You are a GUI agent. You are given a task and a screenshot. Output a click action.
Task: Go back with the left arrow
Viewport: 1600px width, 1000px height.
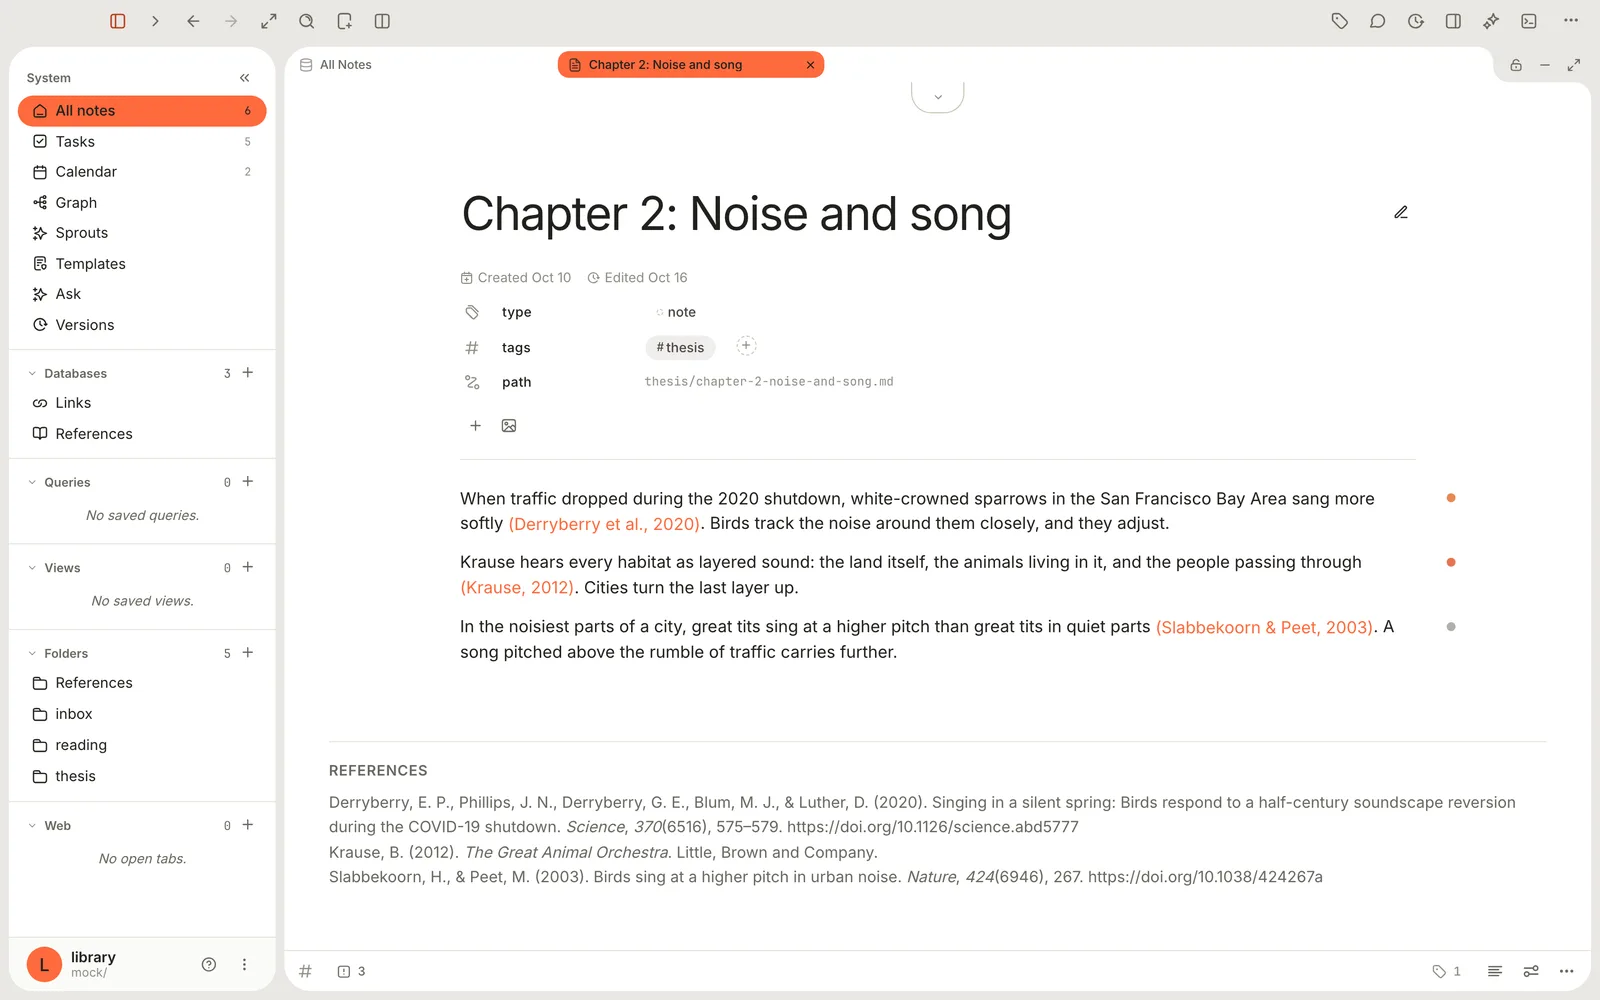coord(193,21)
